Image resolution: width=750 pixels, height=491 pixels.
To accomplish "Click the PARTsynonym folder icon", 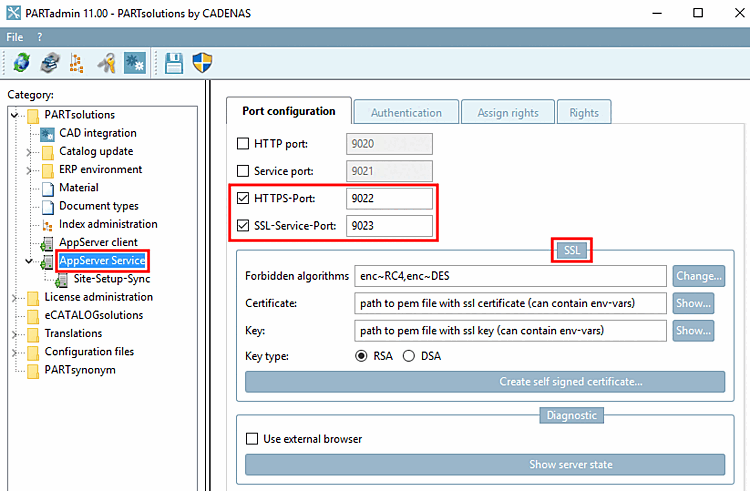I will [33, 371].
